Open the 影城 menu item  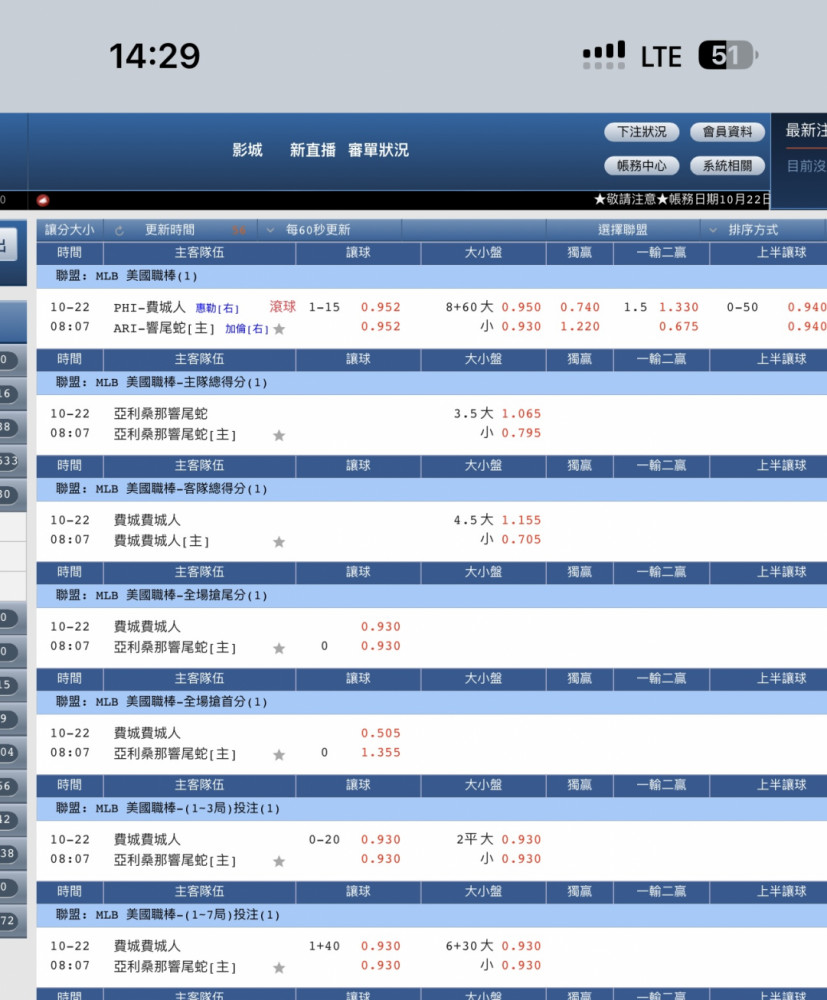pos(247,150)
